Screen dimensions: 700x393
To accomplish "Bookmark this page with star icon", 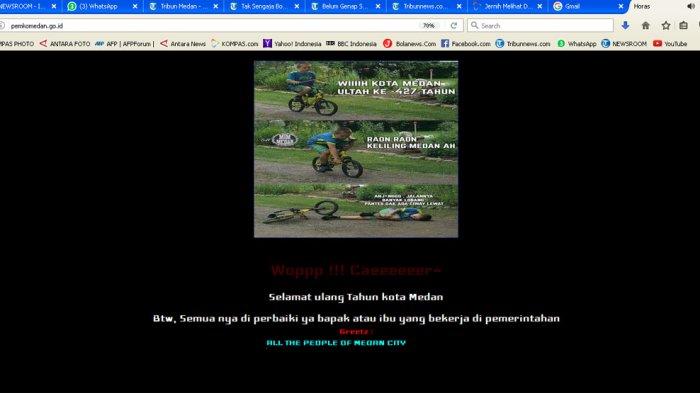I will tap(666, 25).
